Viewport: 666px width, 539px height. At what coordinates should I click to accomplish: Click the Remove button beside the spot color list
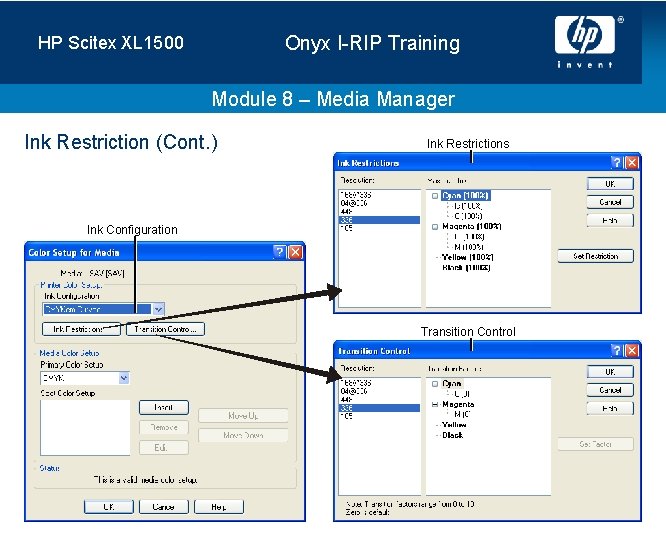coord(164,427)
